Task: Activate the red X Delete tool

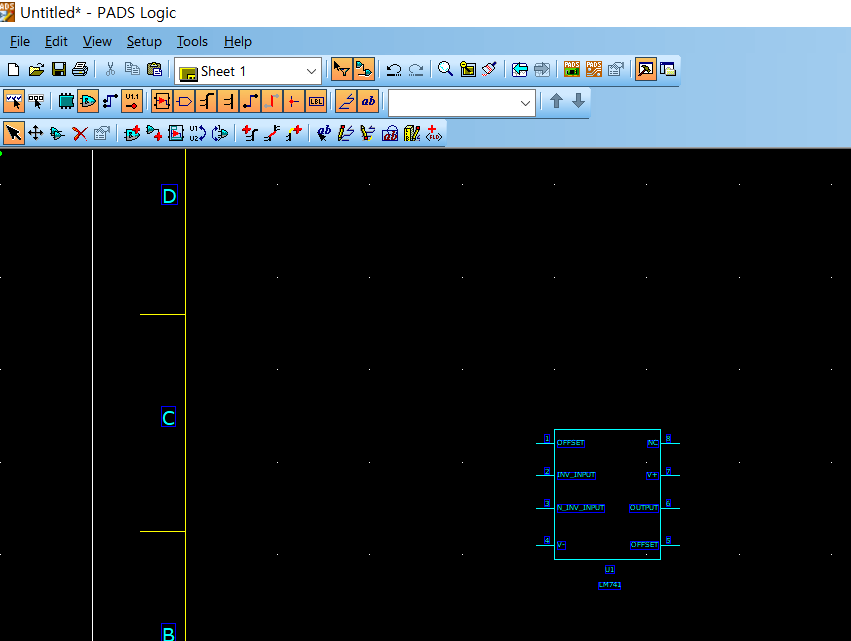Action: click(80, 133)
